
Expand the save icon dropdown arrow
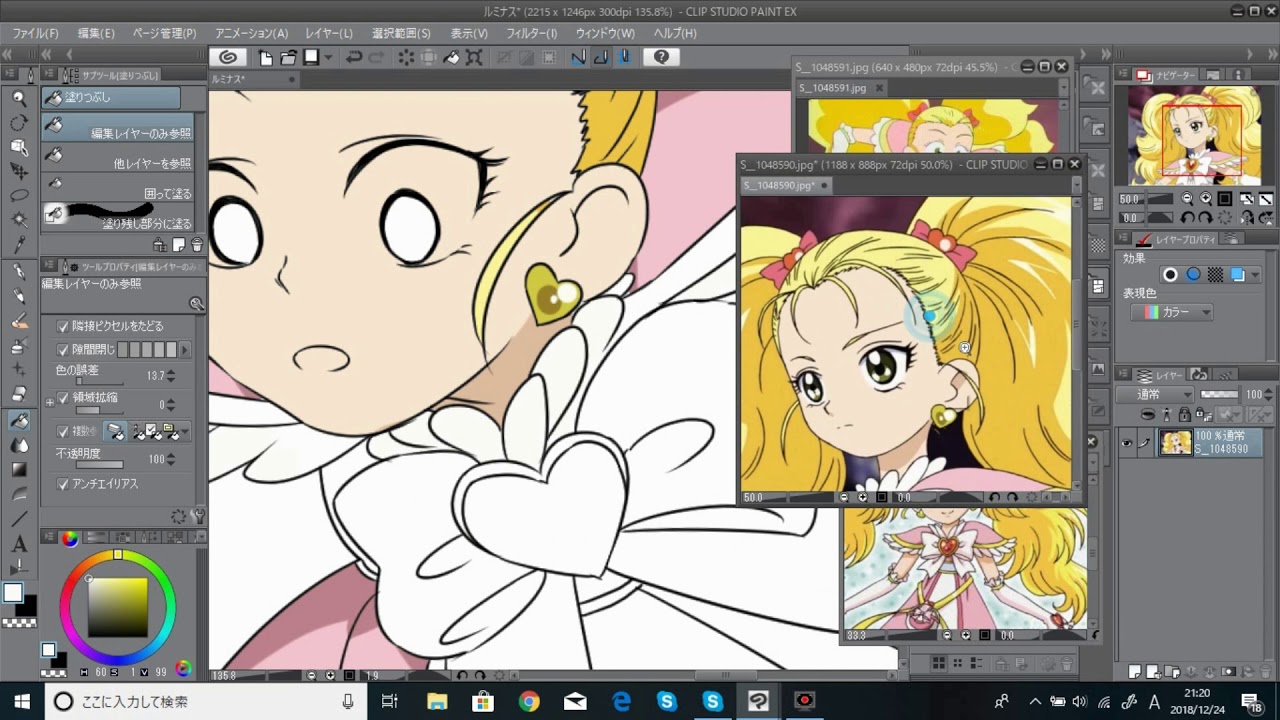pos(327,58)
